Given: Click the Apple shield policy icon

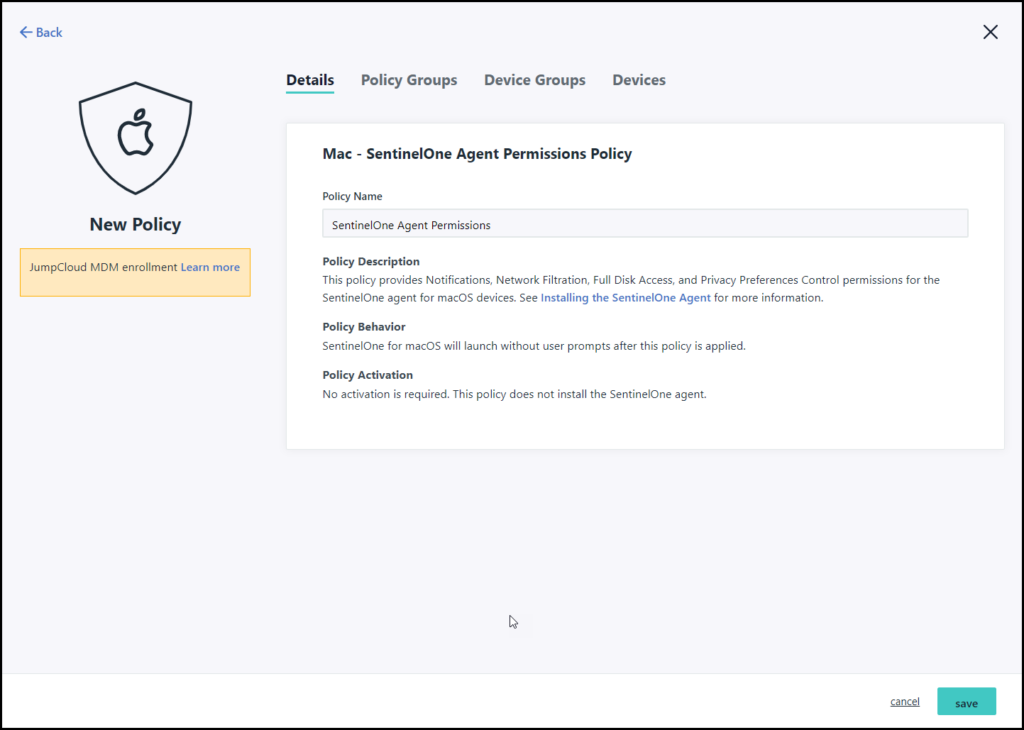Looking at the screenshot, I should click(x=135, y=138).
